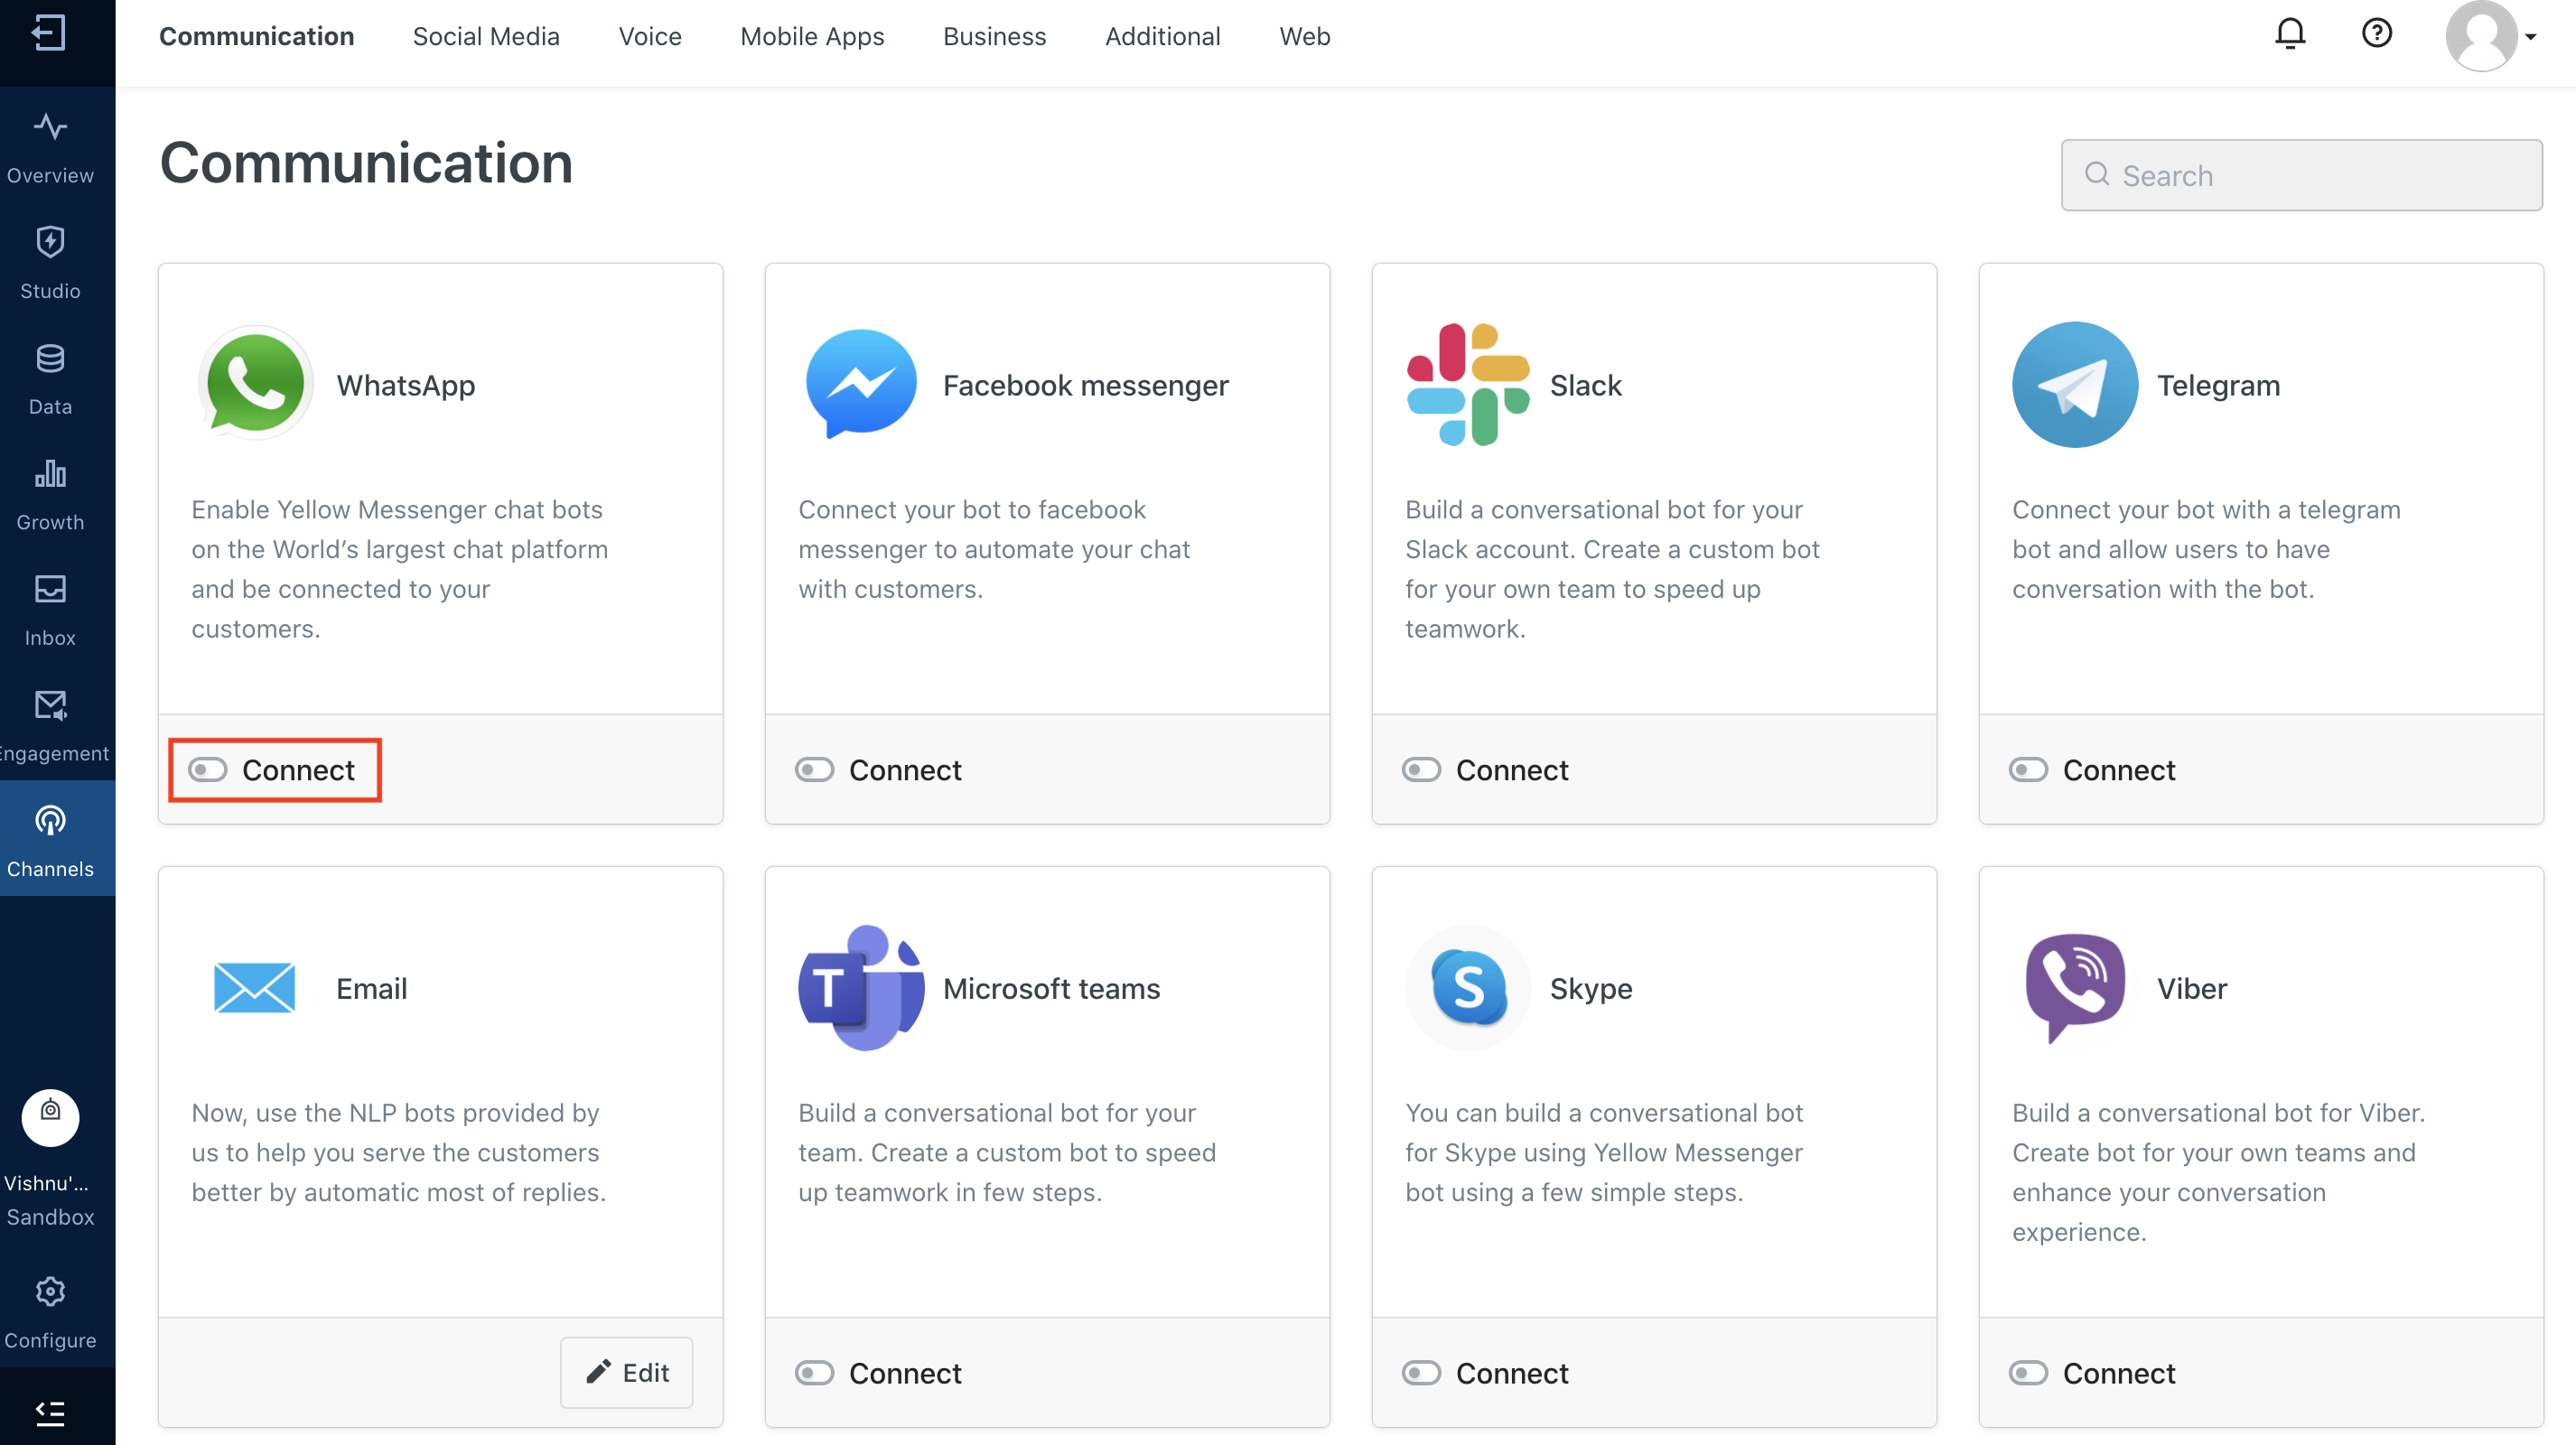Click the Email envelope logo
2576x1445 pixels.
click(x=254, y=987)
